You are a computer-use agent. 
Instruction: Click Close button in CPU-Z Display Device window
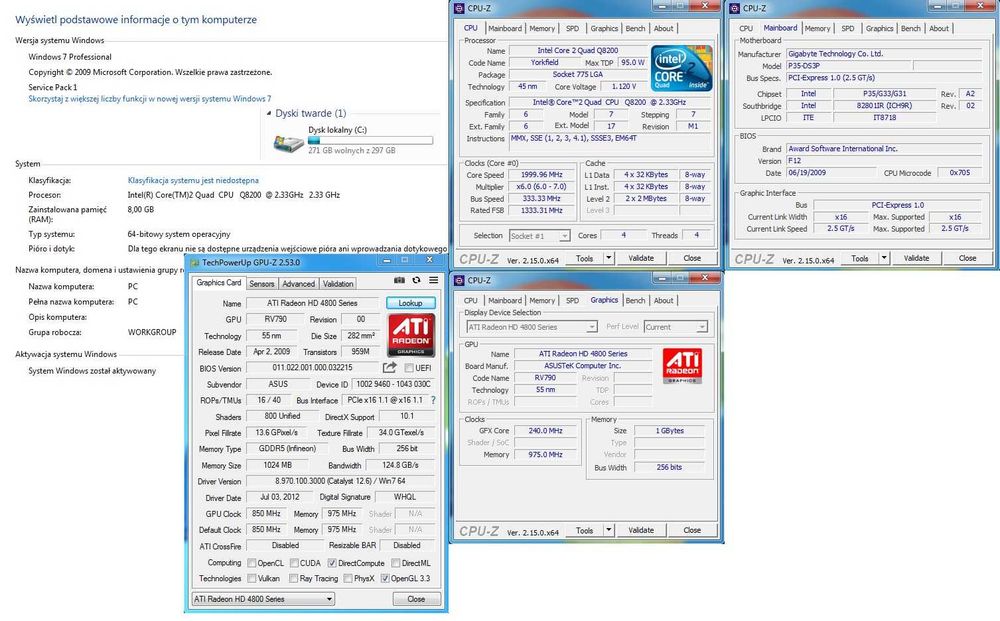coord(692,530)
